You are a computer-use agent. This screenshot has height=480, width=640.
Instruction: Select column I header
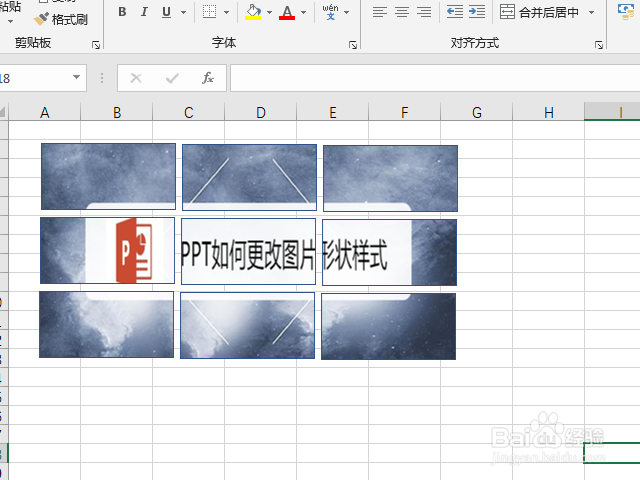point(612,112)
